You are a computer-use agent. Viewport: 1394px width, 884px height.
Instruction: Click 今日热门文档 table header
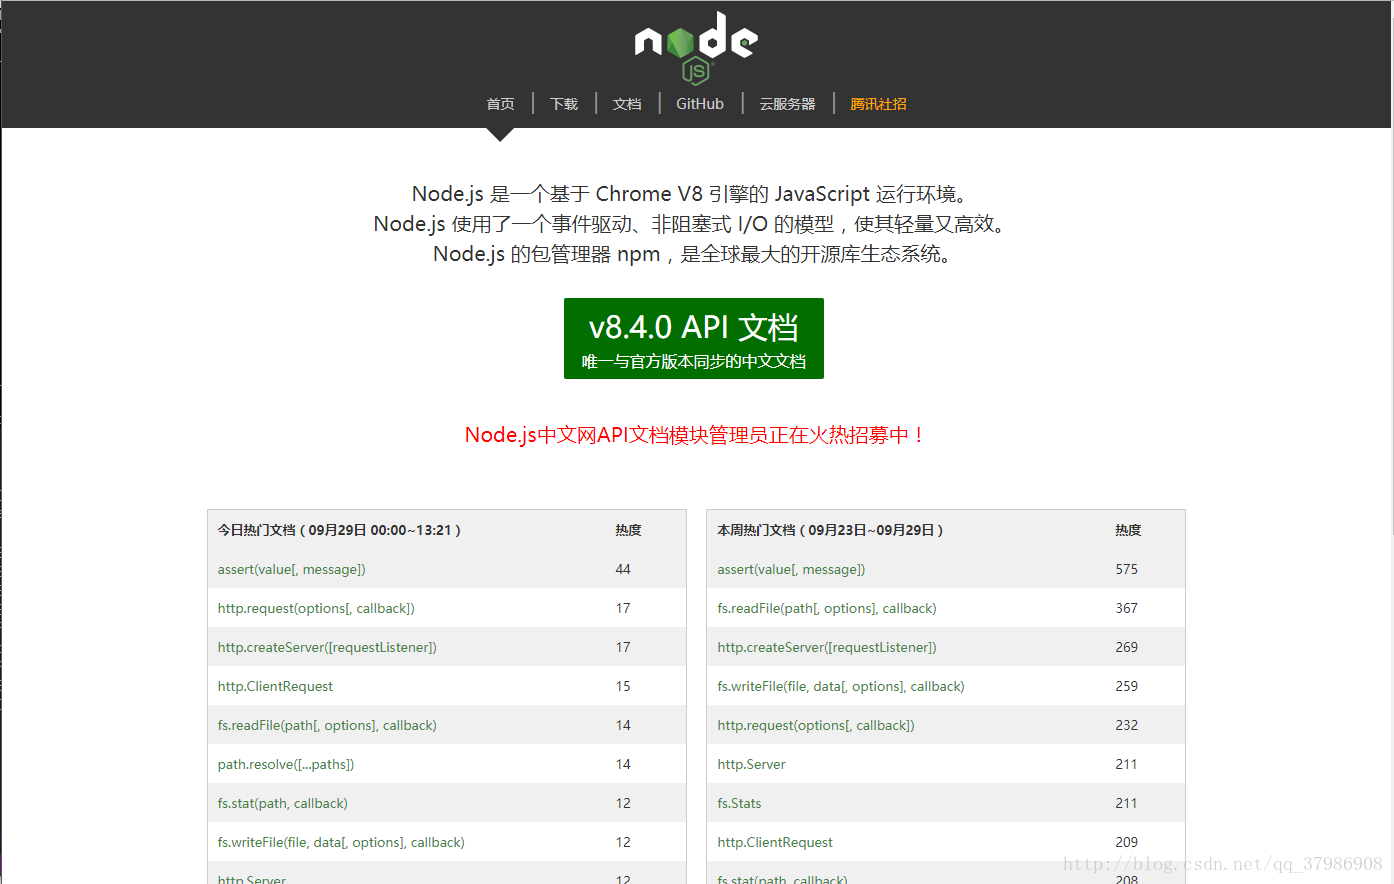tap(340, 530)
